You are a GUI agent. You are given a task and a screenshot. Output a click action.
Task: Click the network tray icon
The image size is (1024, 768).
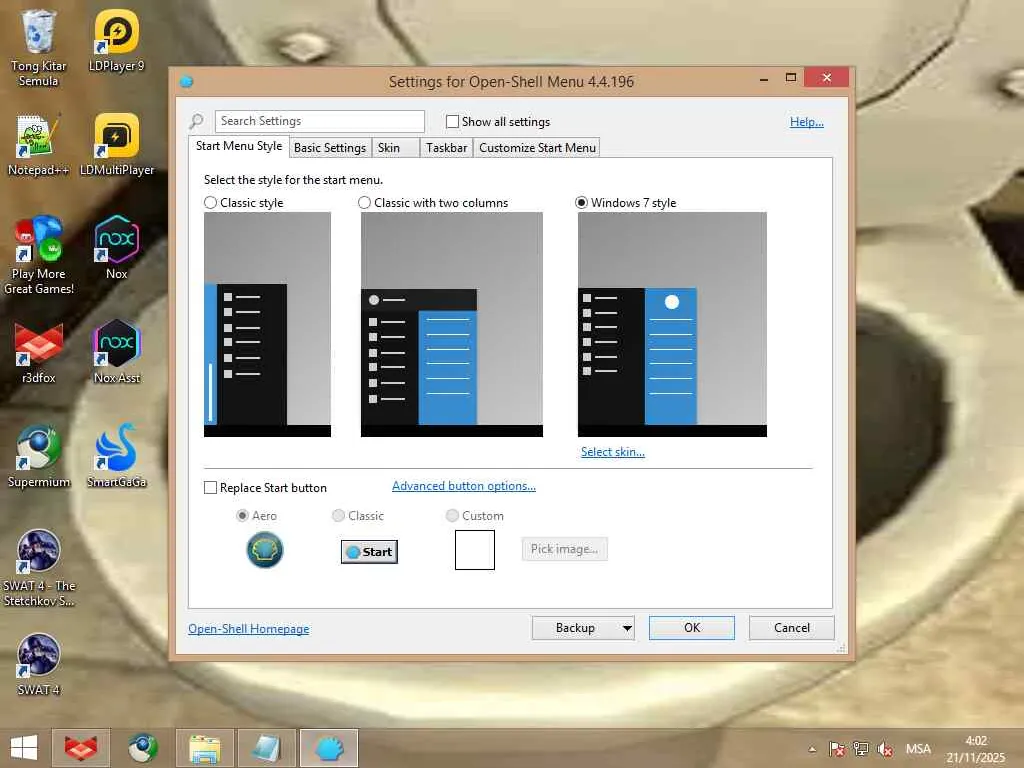click(x=861, y=749)
